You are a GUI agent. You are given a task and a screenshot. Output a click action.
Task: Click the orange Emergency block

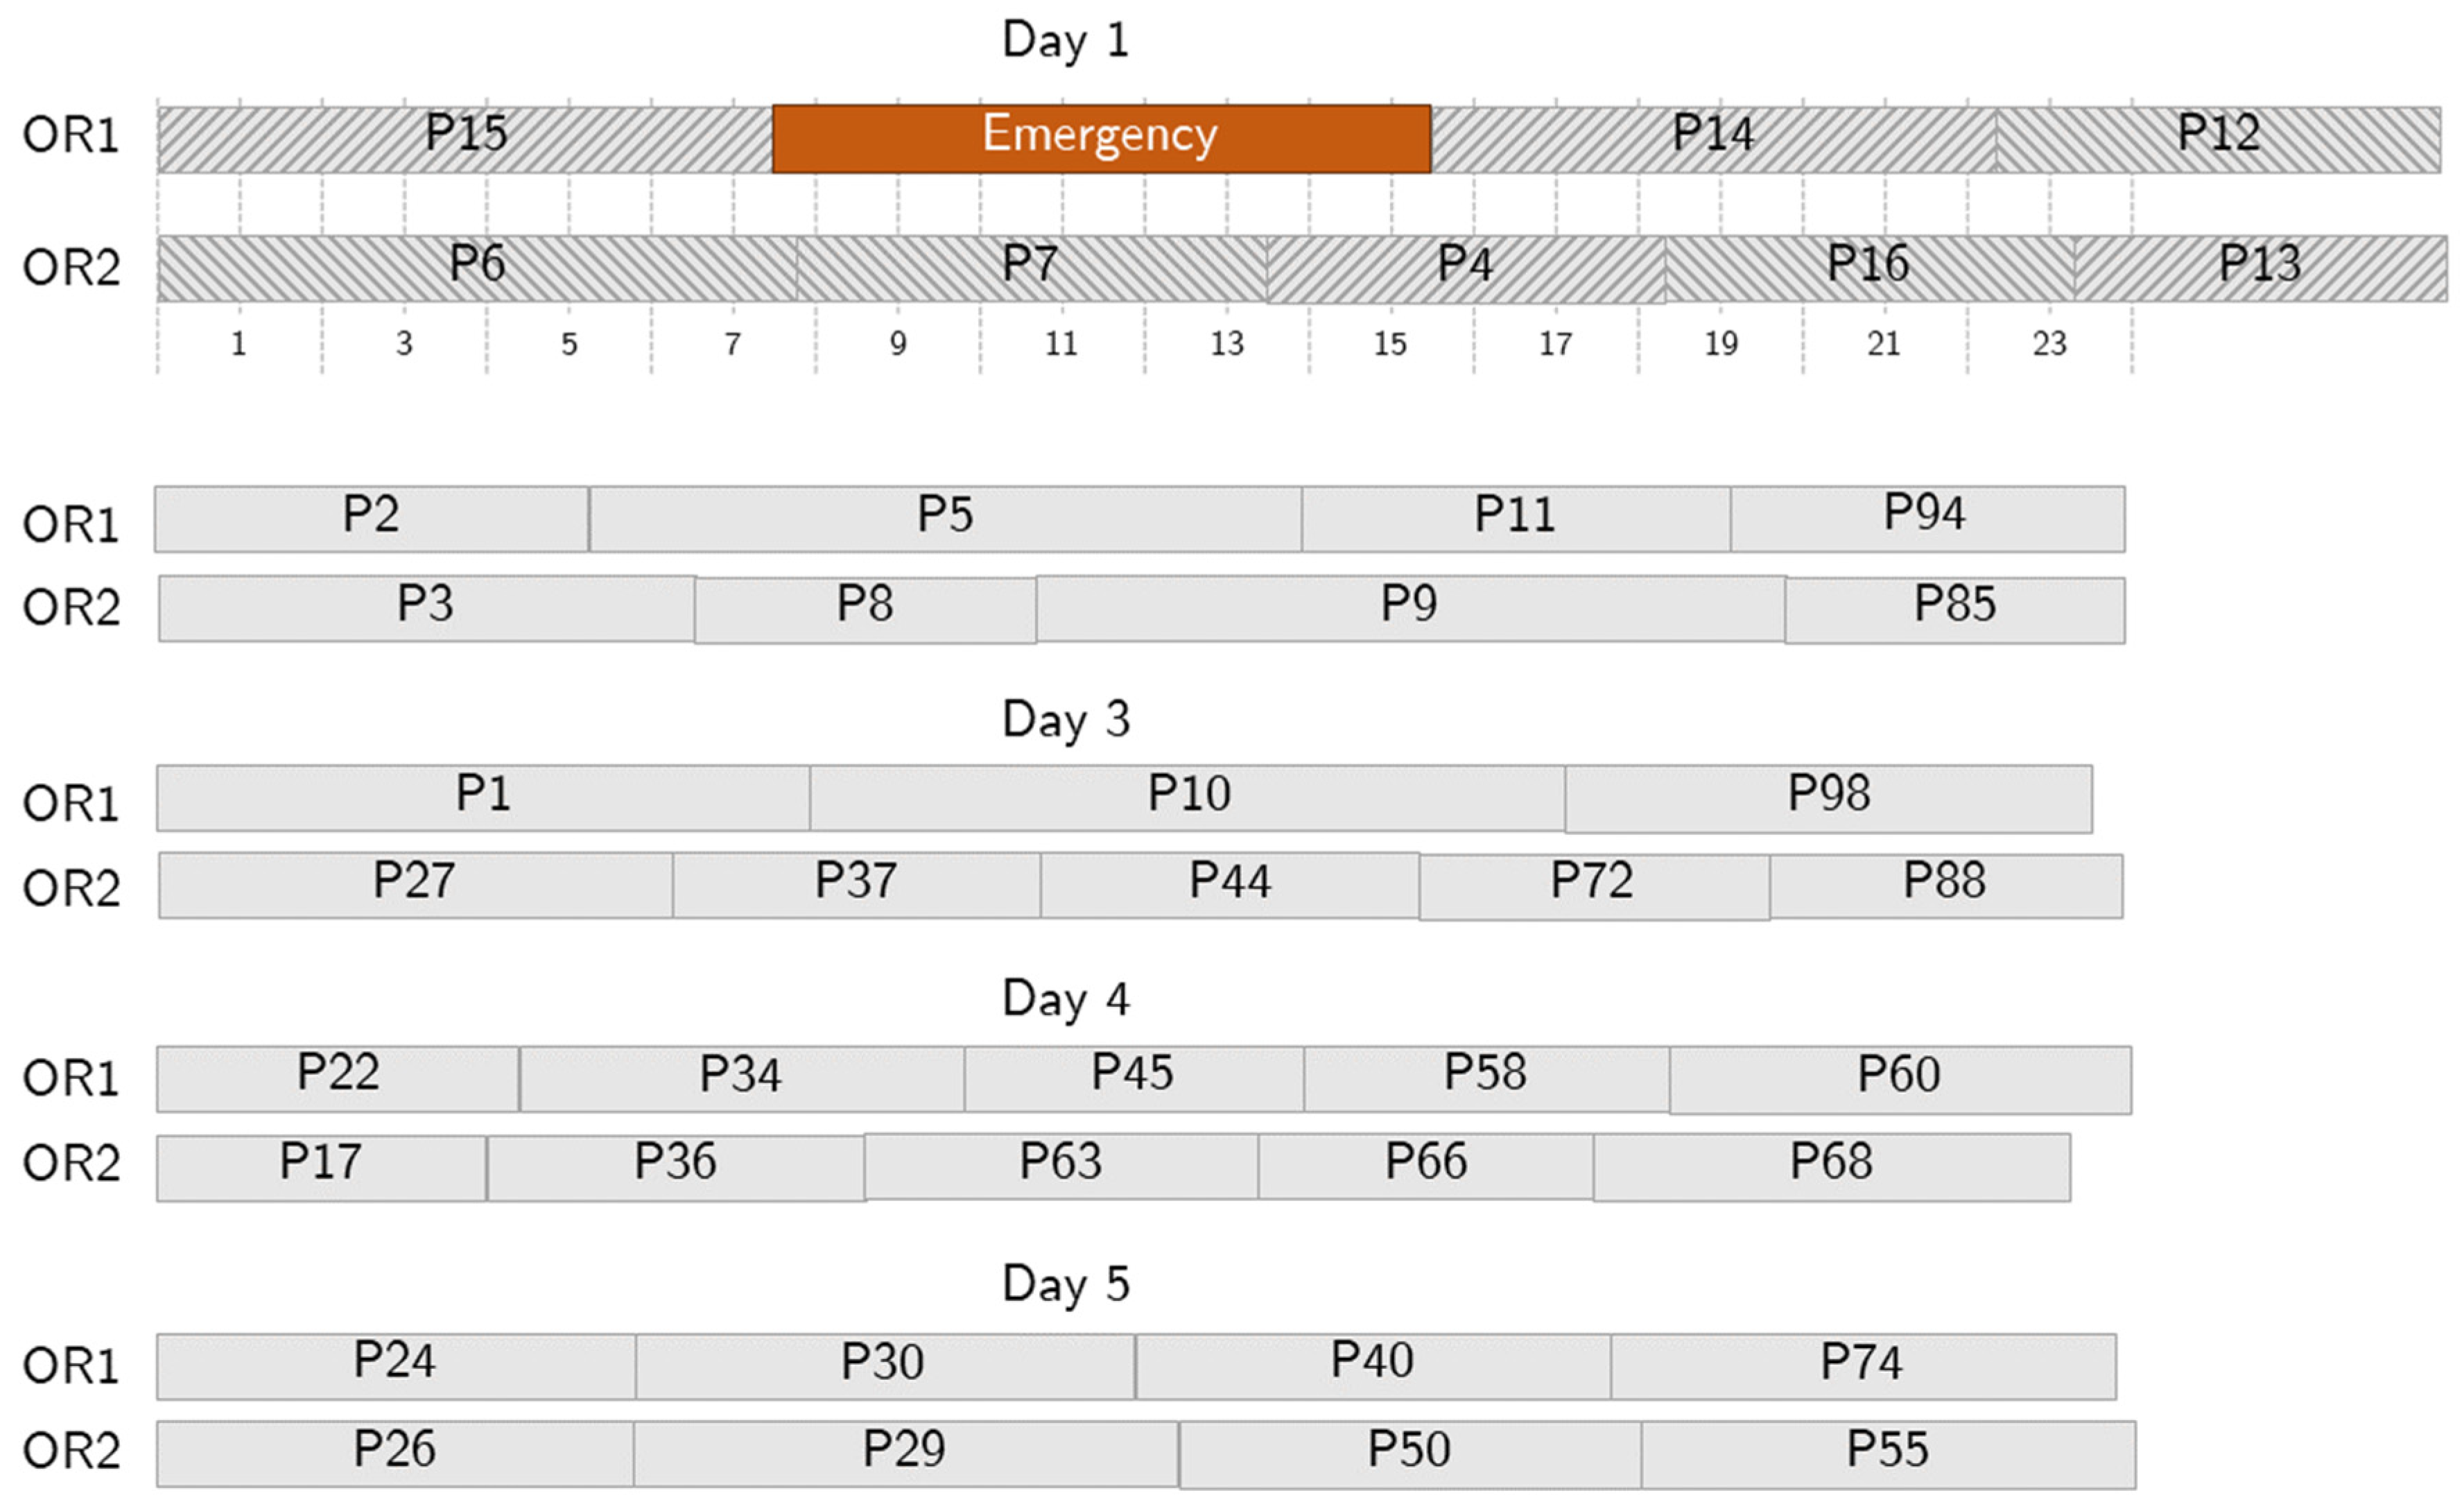click(x=1100, y=138)
